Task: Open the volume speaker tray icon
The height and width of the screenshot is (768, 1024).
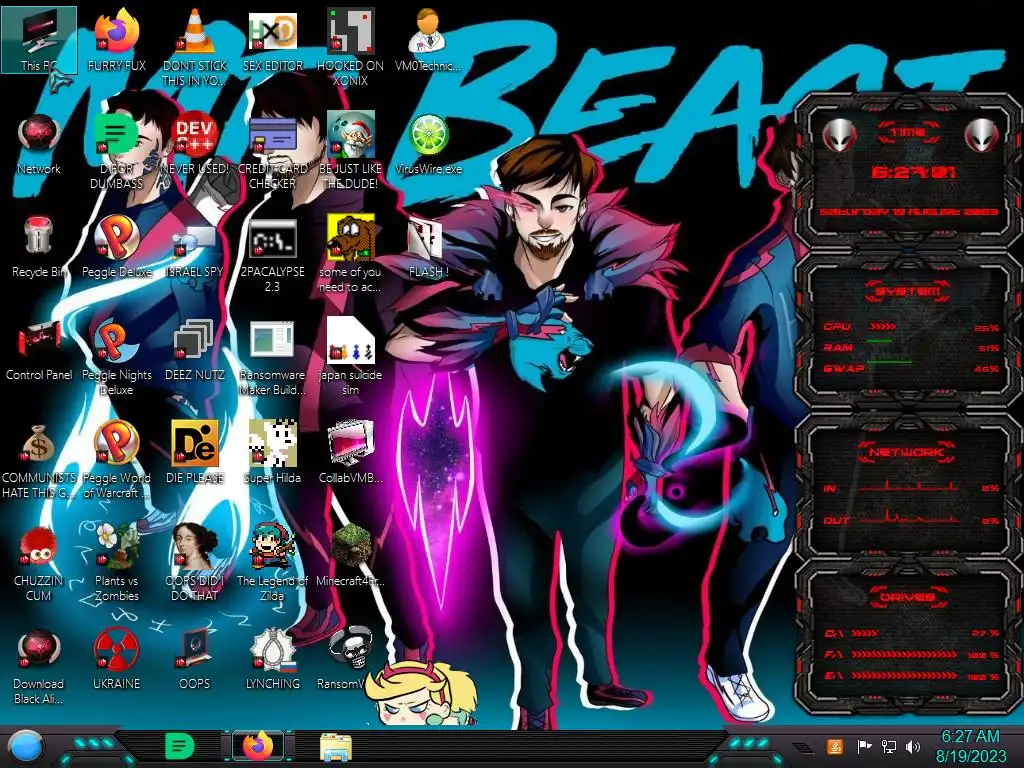Action: click(x=913, y=746)
